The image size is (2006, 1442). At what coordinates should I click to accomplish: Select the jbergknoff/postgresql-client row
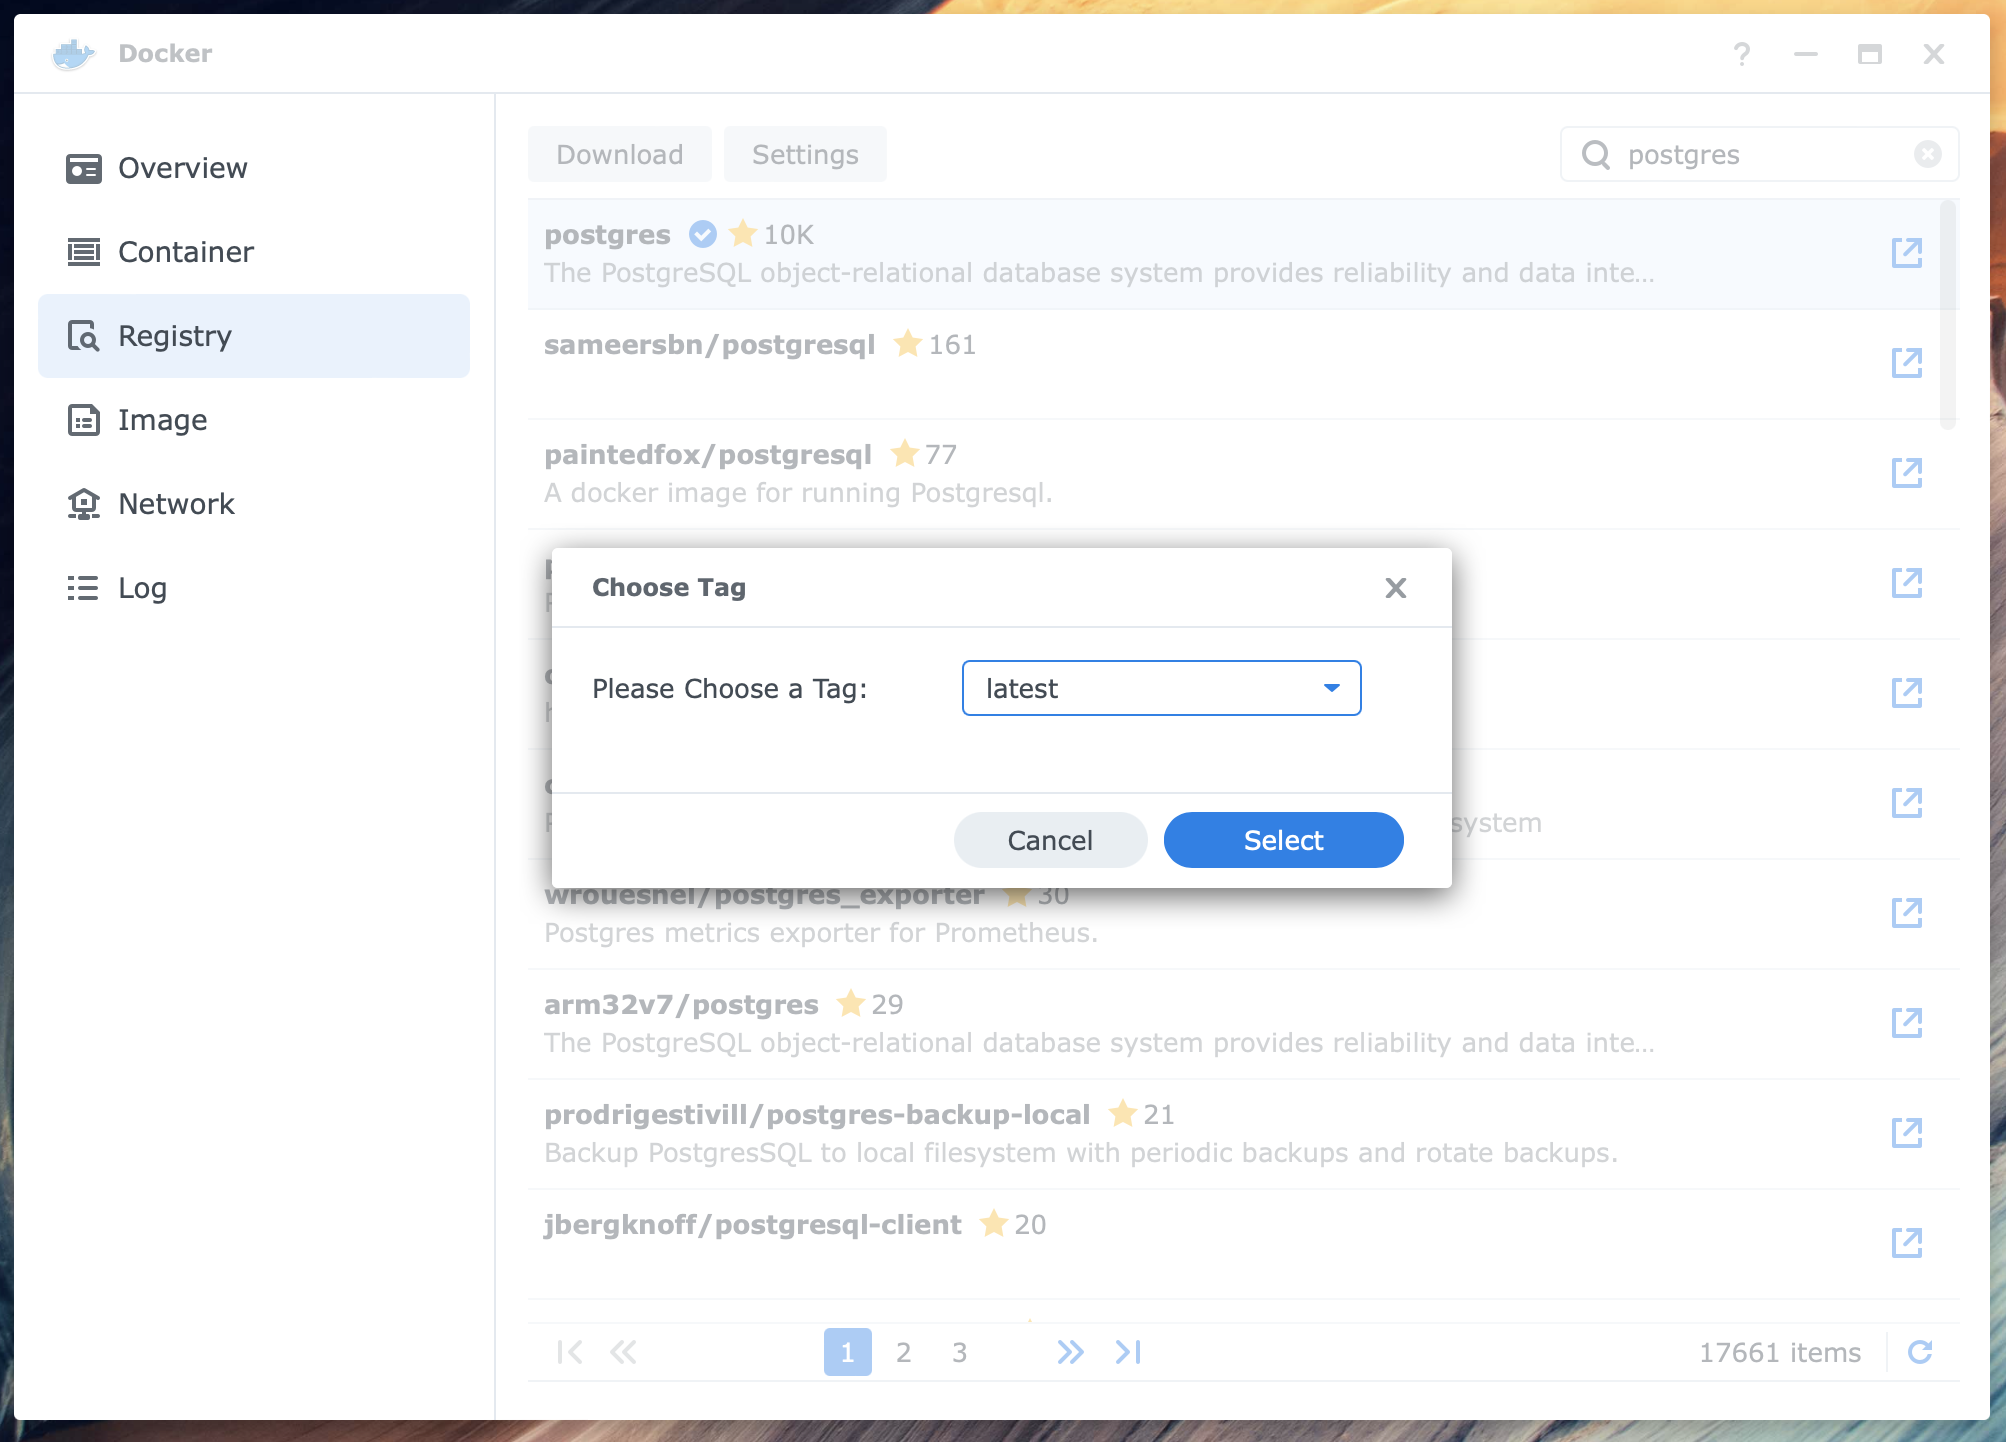coord(1244,1244)
